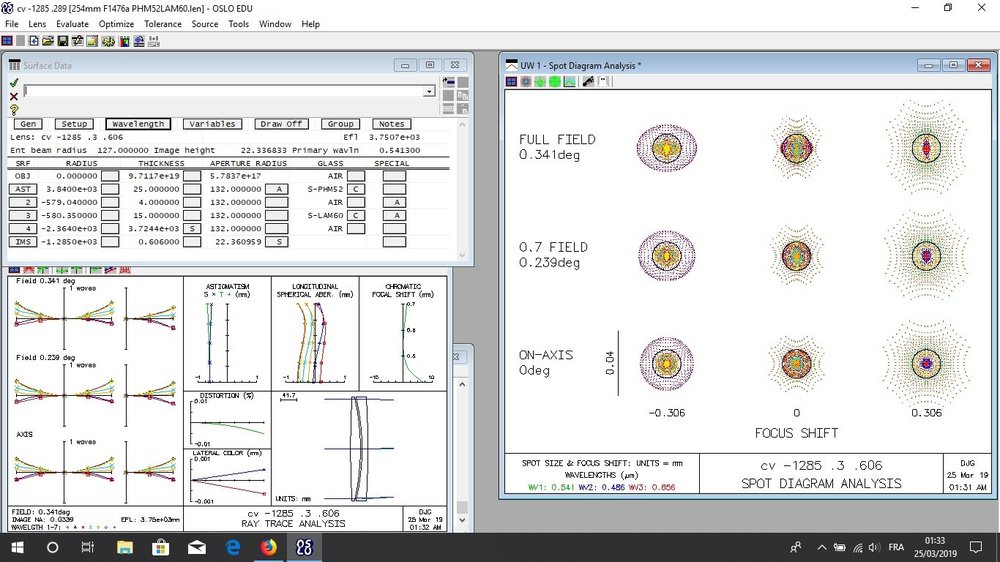The image size is (1000, 562).
Task: Click the new lens document icon
Action: click(x=33, y=41)
